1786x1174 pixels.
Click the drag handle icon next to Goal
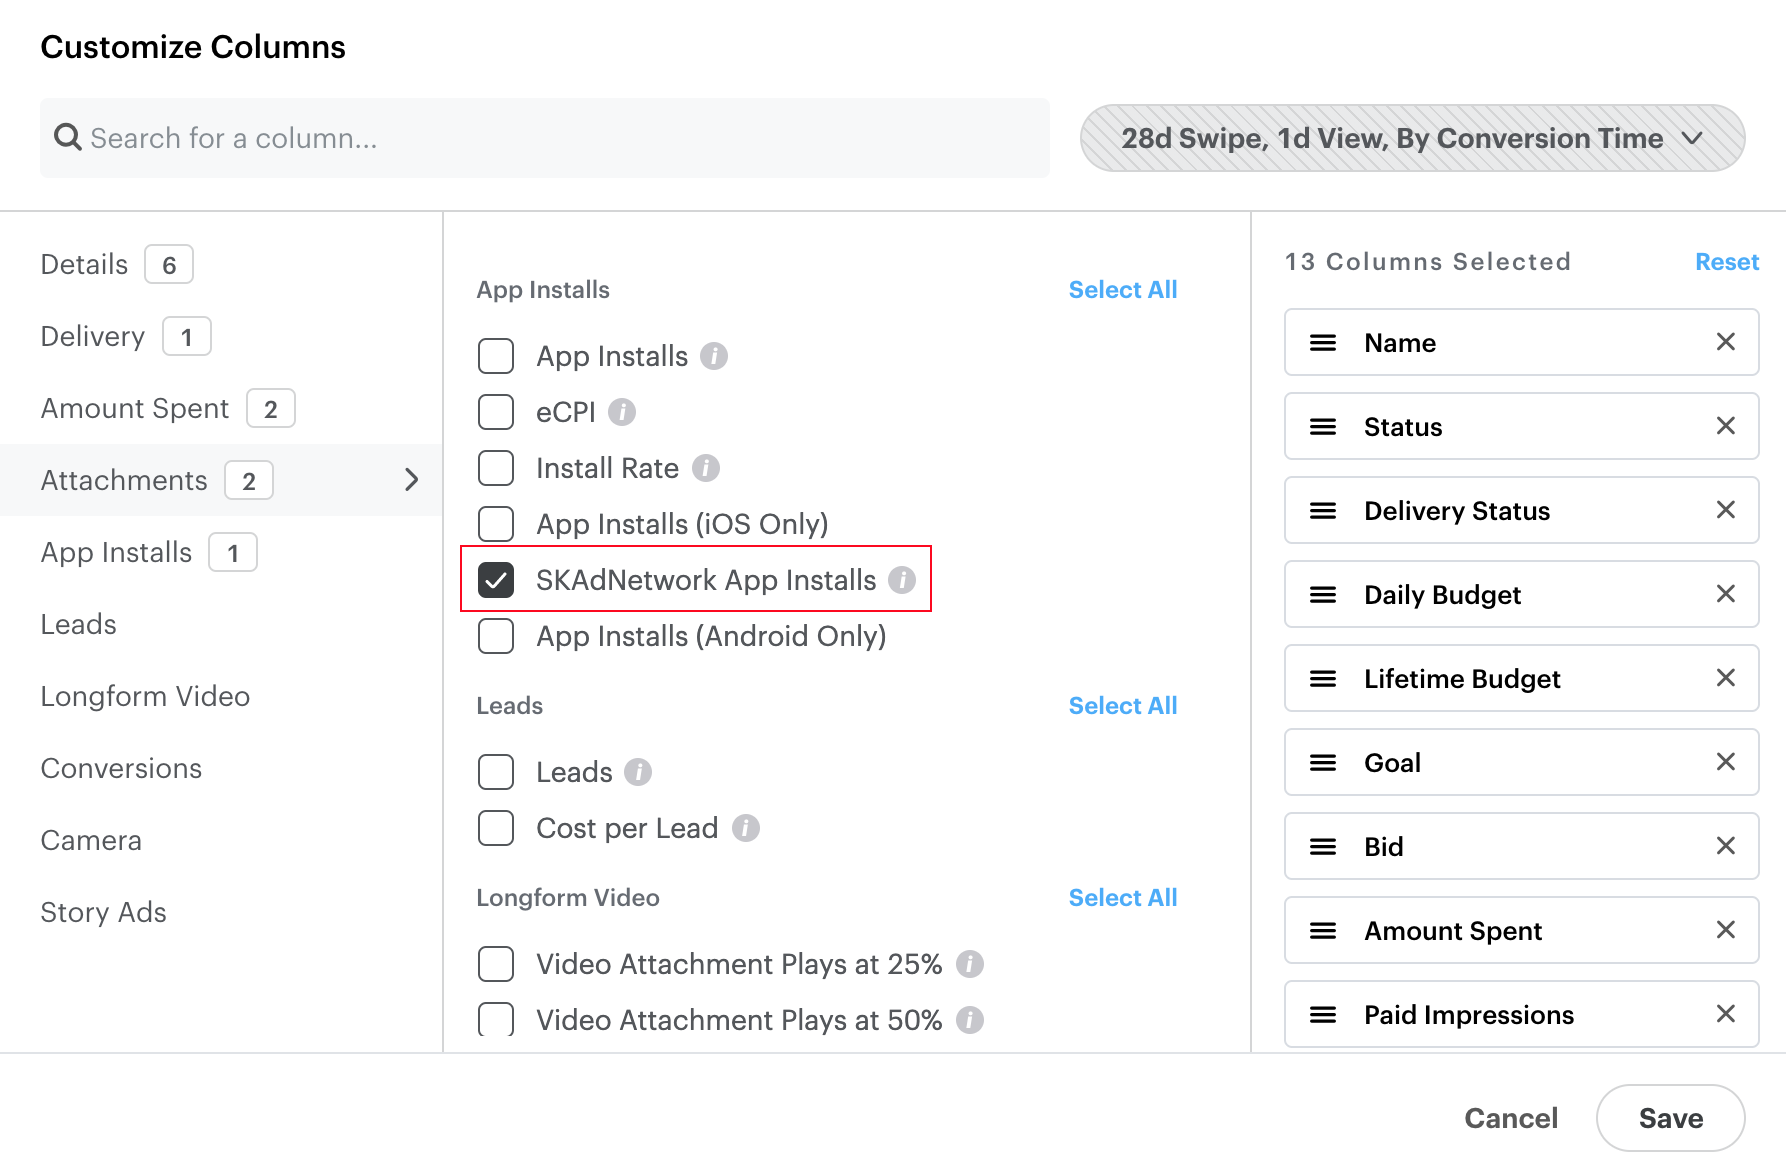click(1323, 763)
